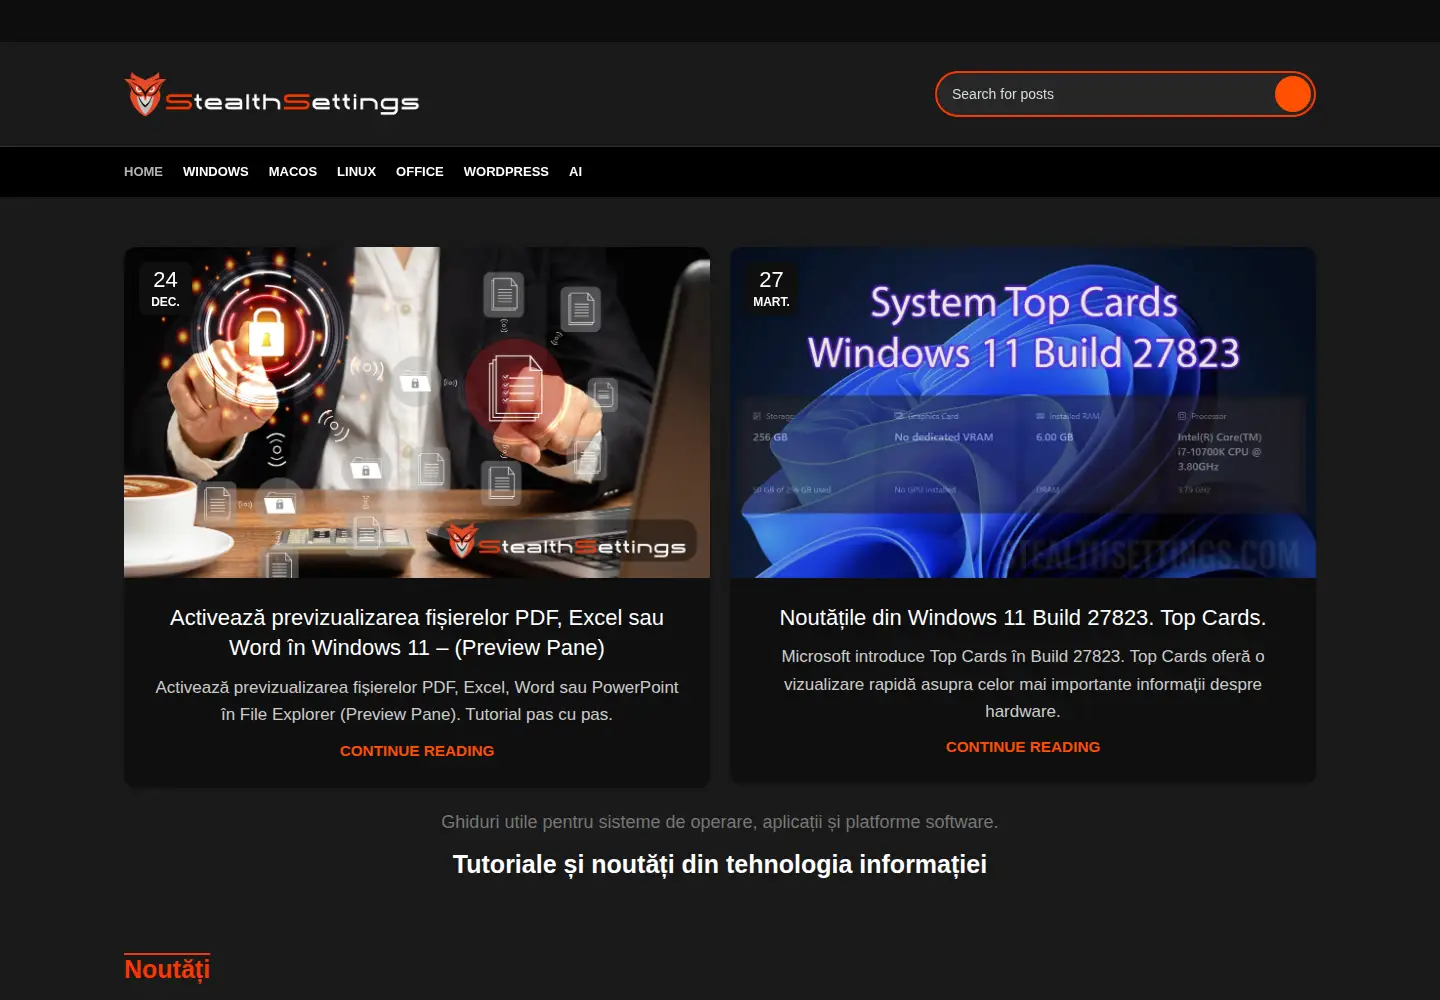Open the LINUX menu item
The width and height of the screenshot is (1440, 1000).
(356, 172)
